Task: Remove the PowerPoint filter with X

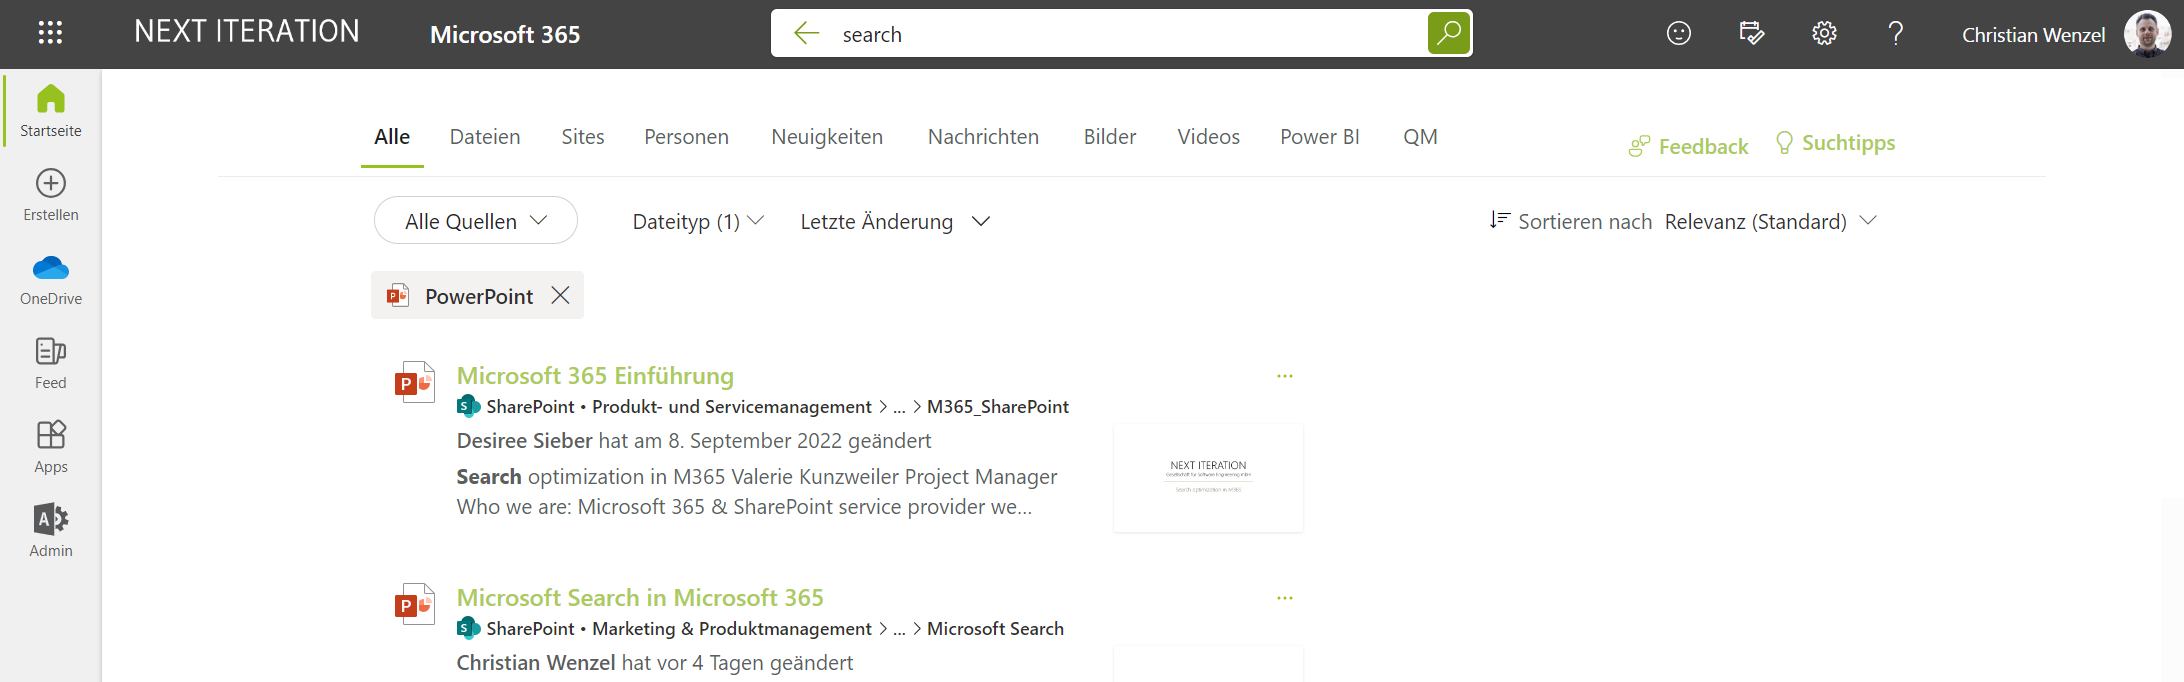Action: point(561,296)
